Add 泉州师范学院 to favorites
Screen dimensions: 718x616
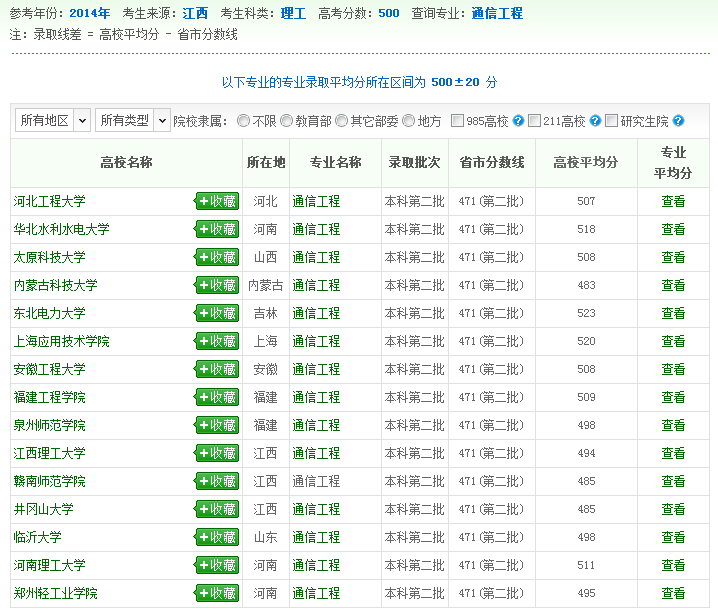tap(217, 425)
